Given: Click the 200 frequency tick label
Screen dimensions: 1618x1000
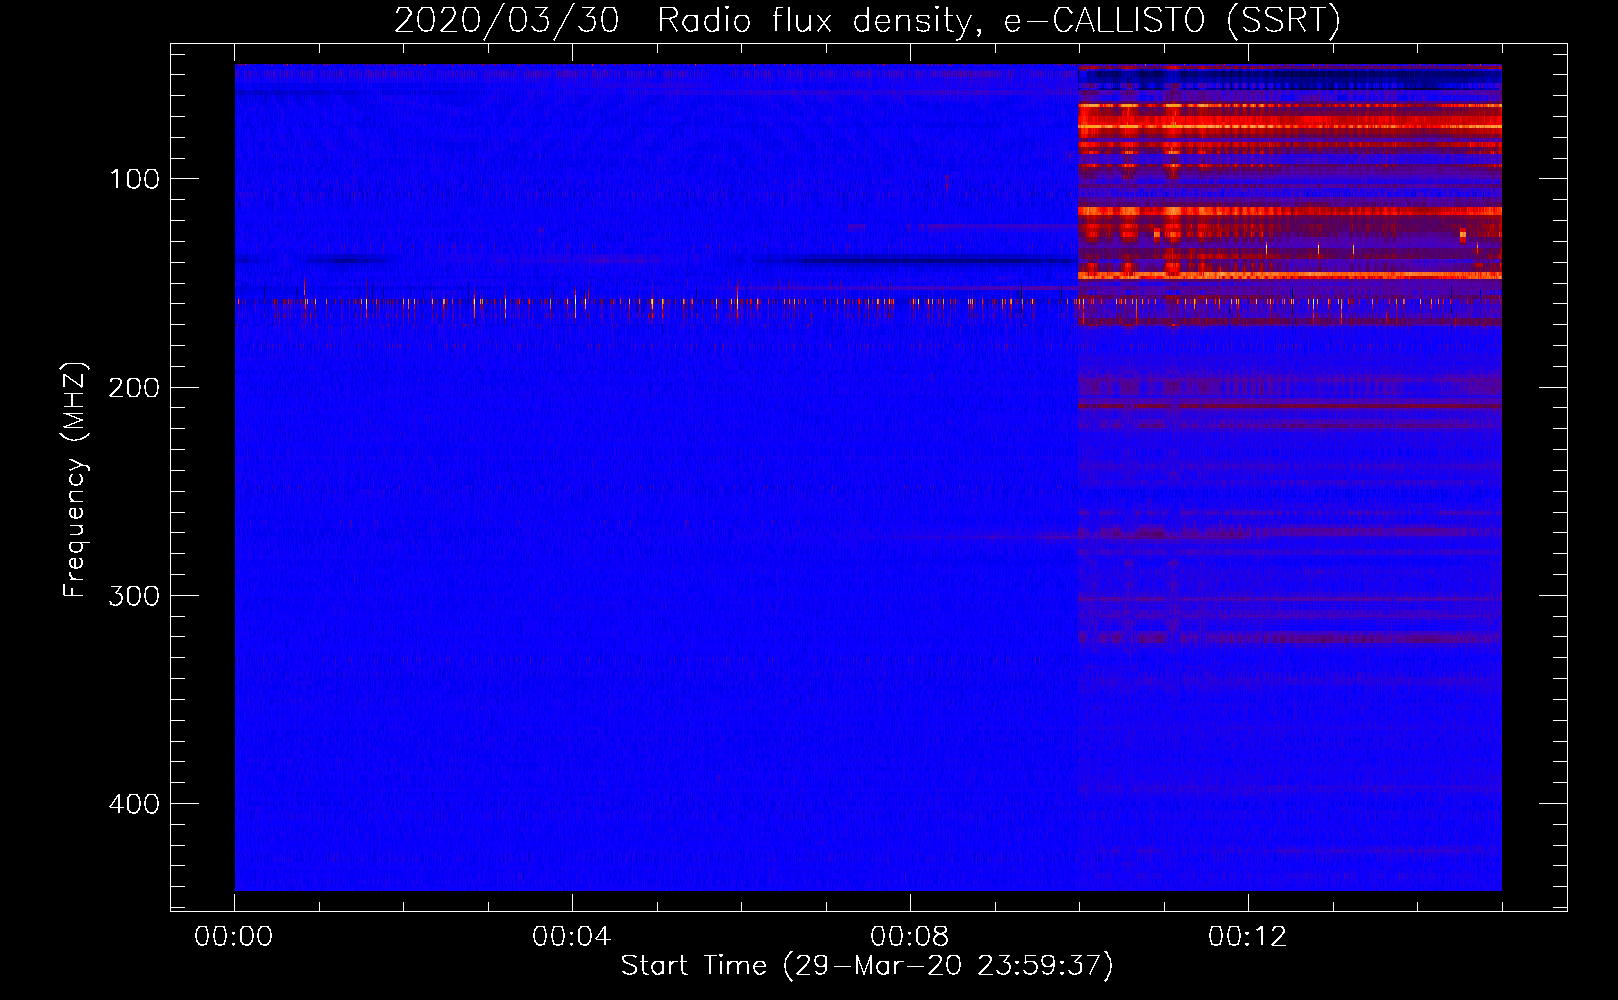Looking at the screenshot, I should coord(134,387).
